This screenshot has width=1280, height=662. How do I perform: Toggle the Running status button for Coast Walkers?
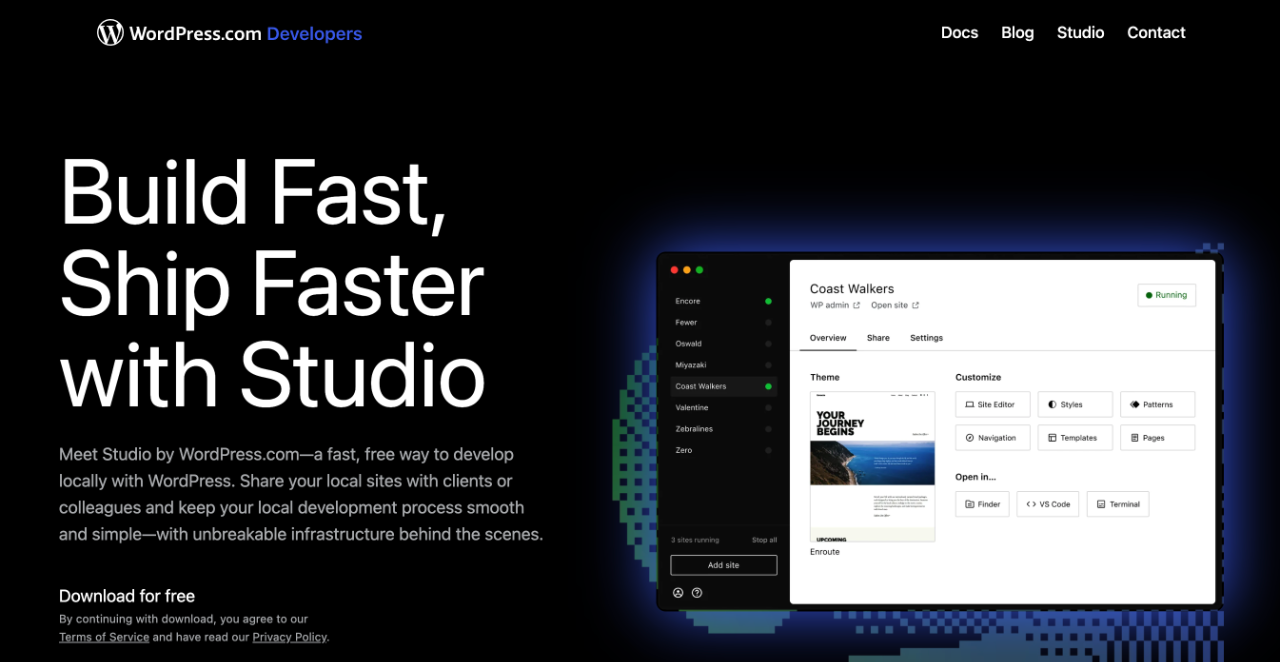1166,295
